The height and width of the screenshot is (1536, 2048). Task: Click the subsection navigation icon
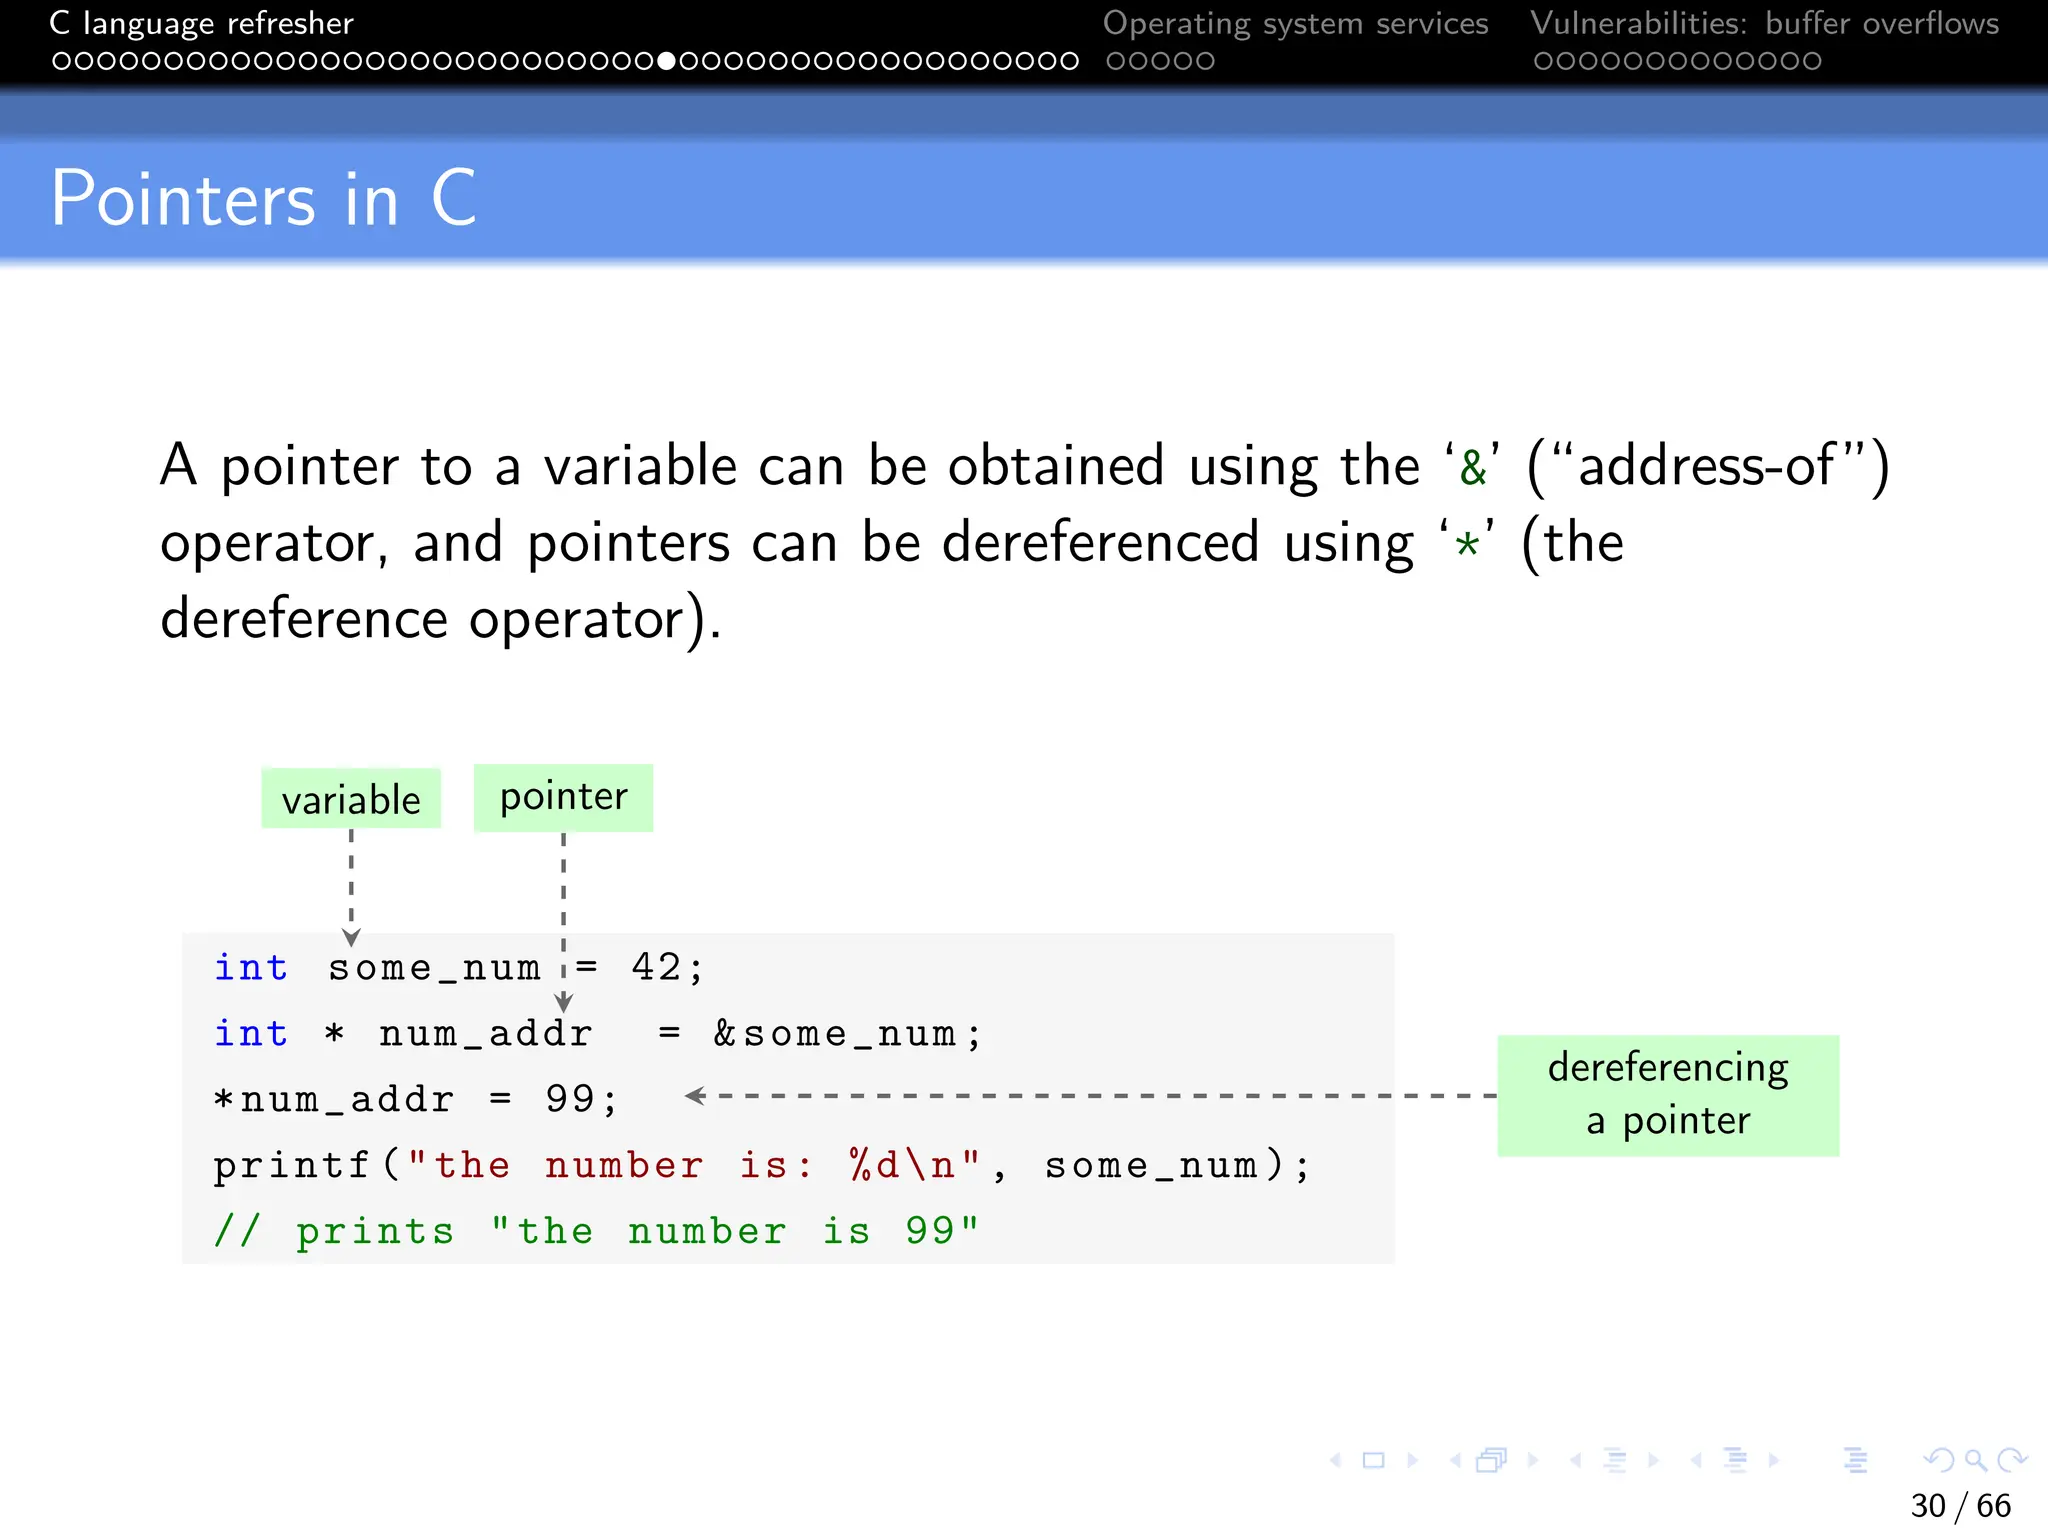pos(1614,1461)
